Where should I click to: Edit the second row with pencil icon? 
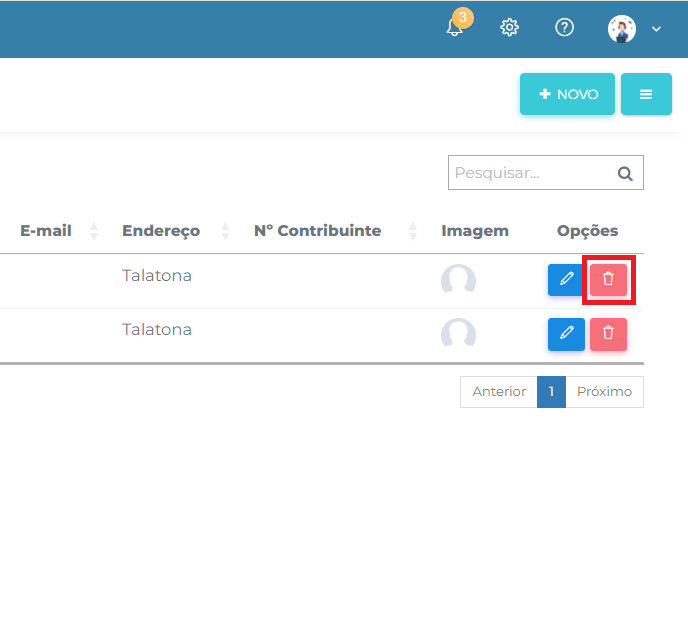pyautogui.click(x=566, y=334)
